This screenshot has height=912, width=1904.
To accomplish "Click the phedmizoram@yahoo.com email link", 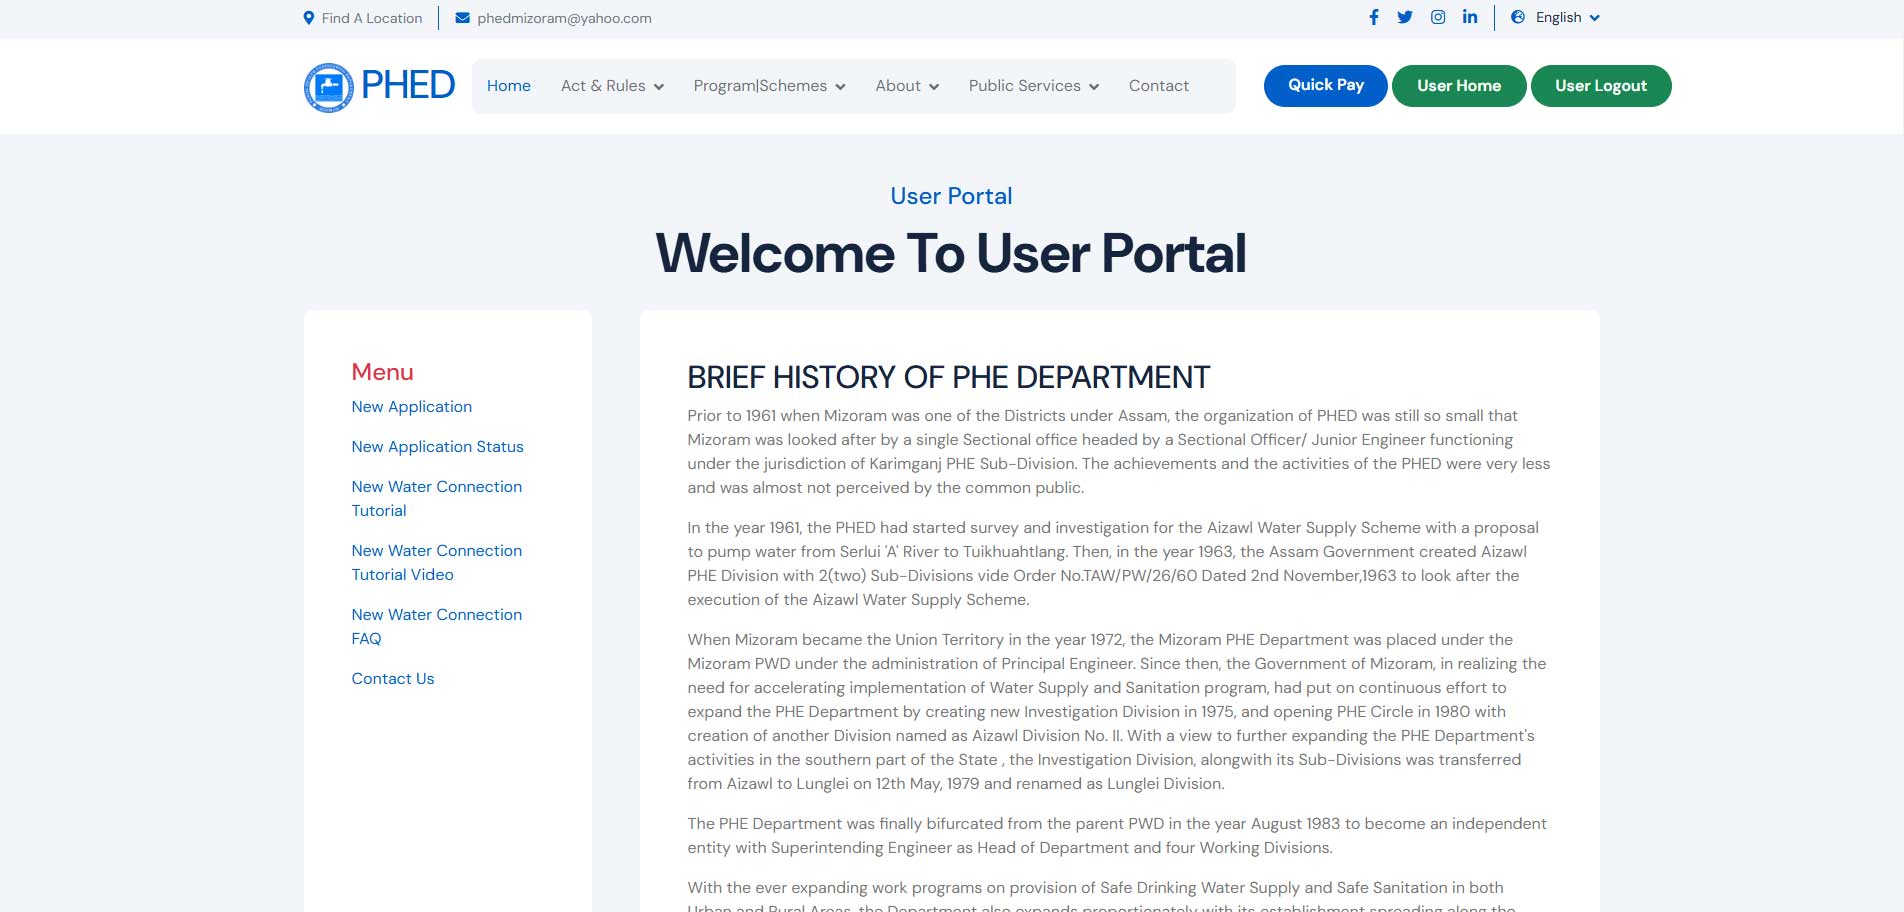I will 564,18.
